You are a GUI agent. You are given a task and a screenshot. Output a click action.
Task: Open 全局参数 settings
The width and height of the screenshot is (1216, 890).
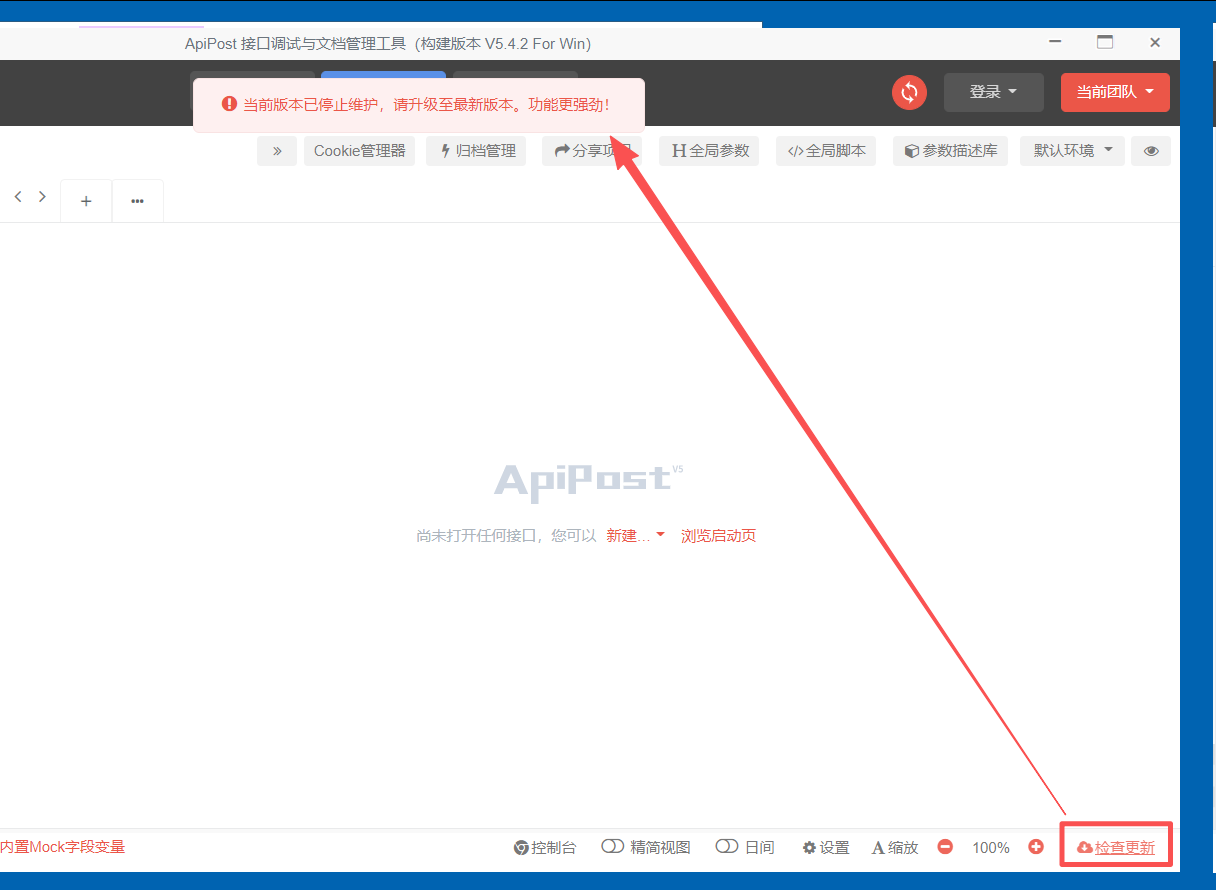709,151
